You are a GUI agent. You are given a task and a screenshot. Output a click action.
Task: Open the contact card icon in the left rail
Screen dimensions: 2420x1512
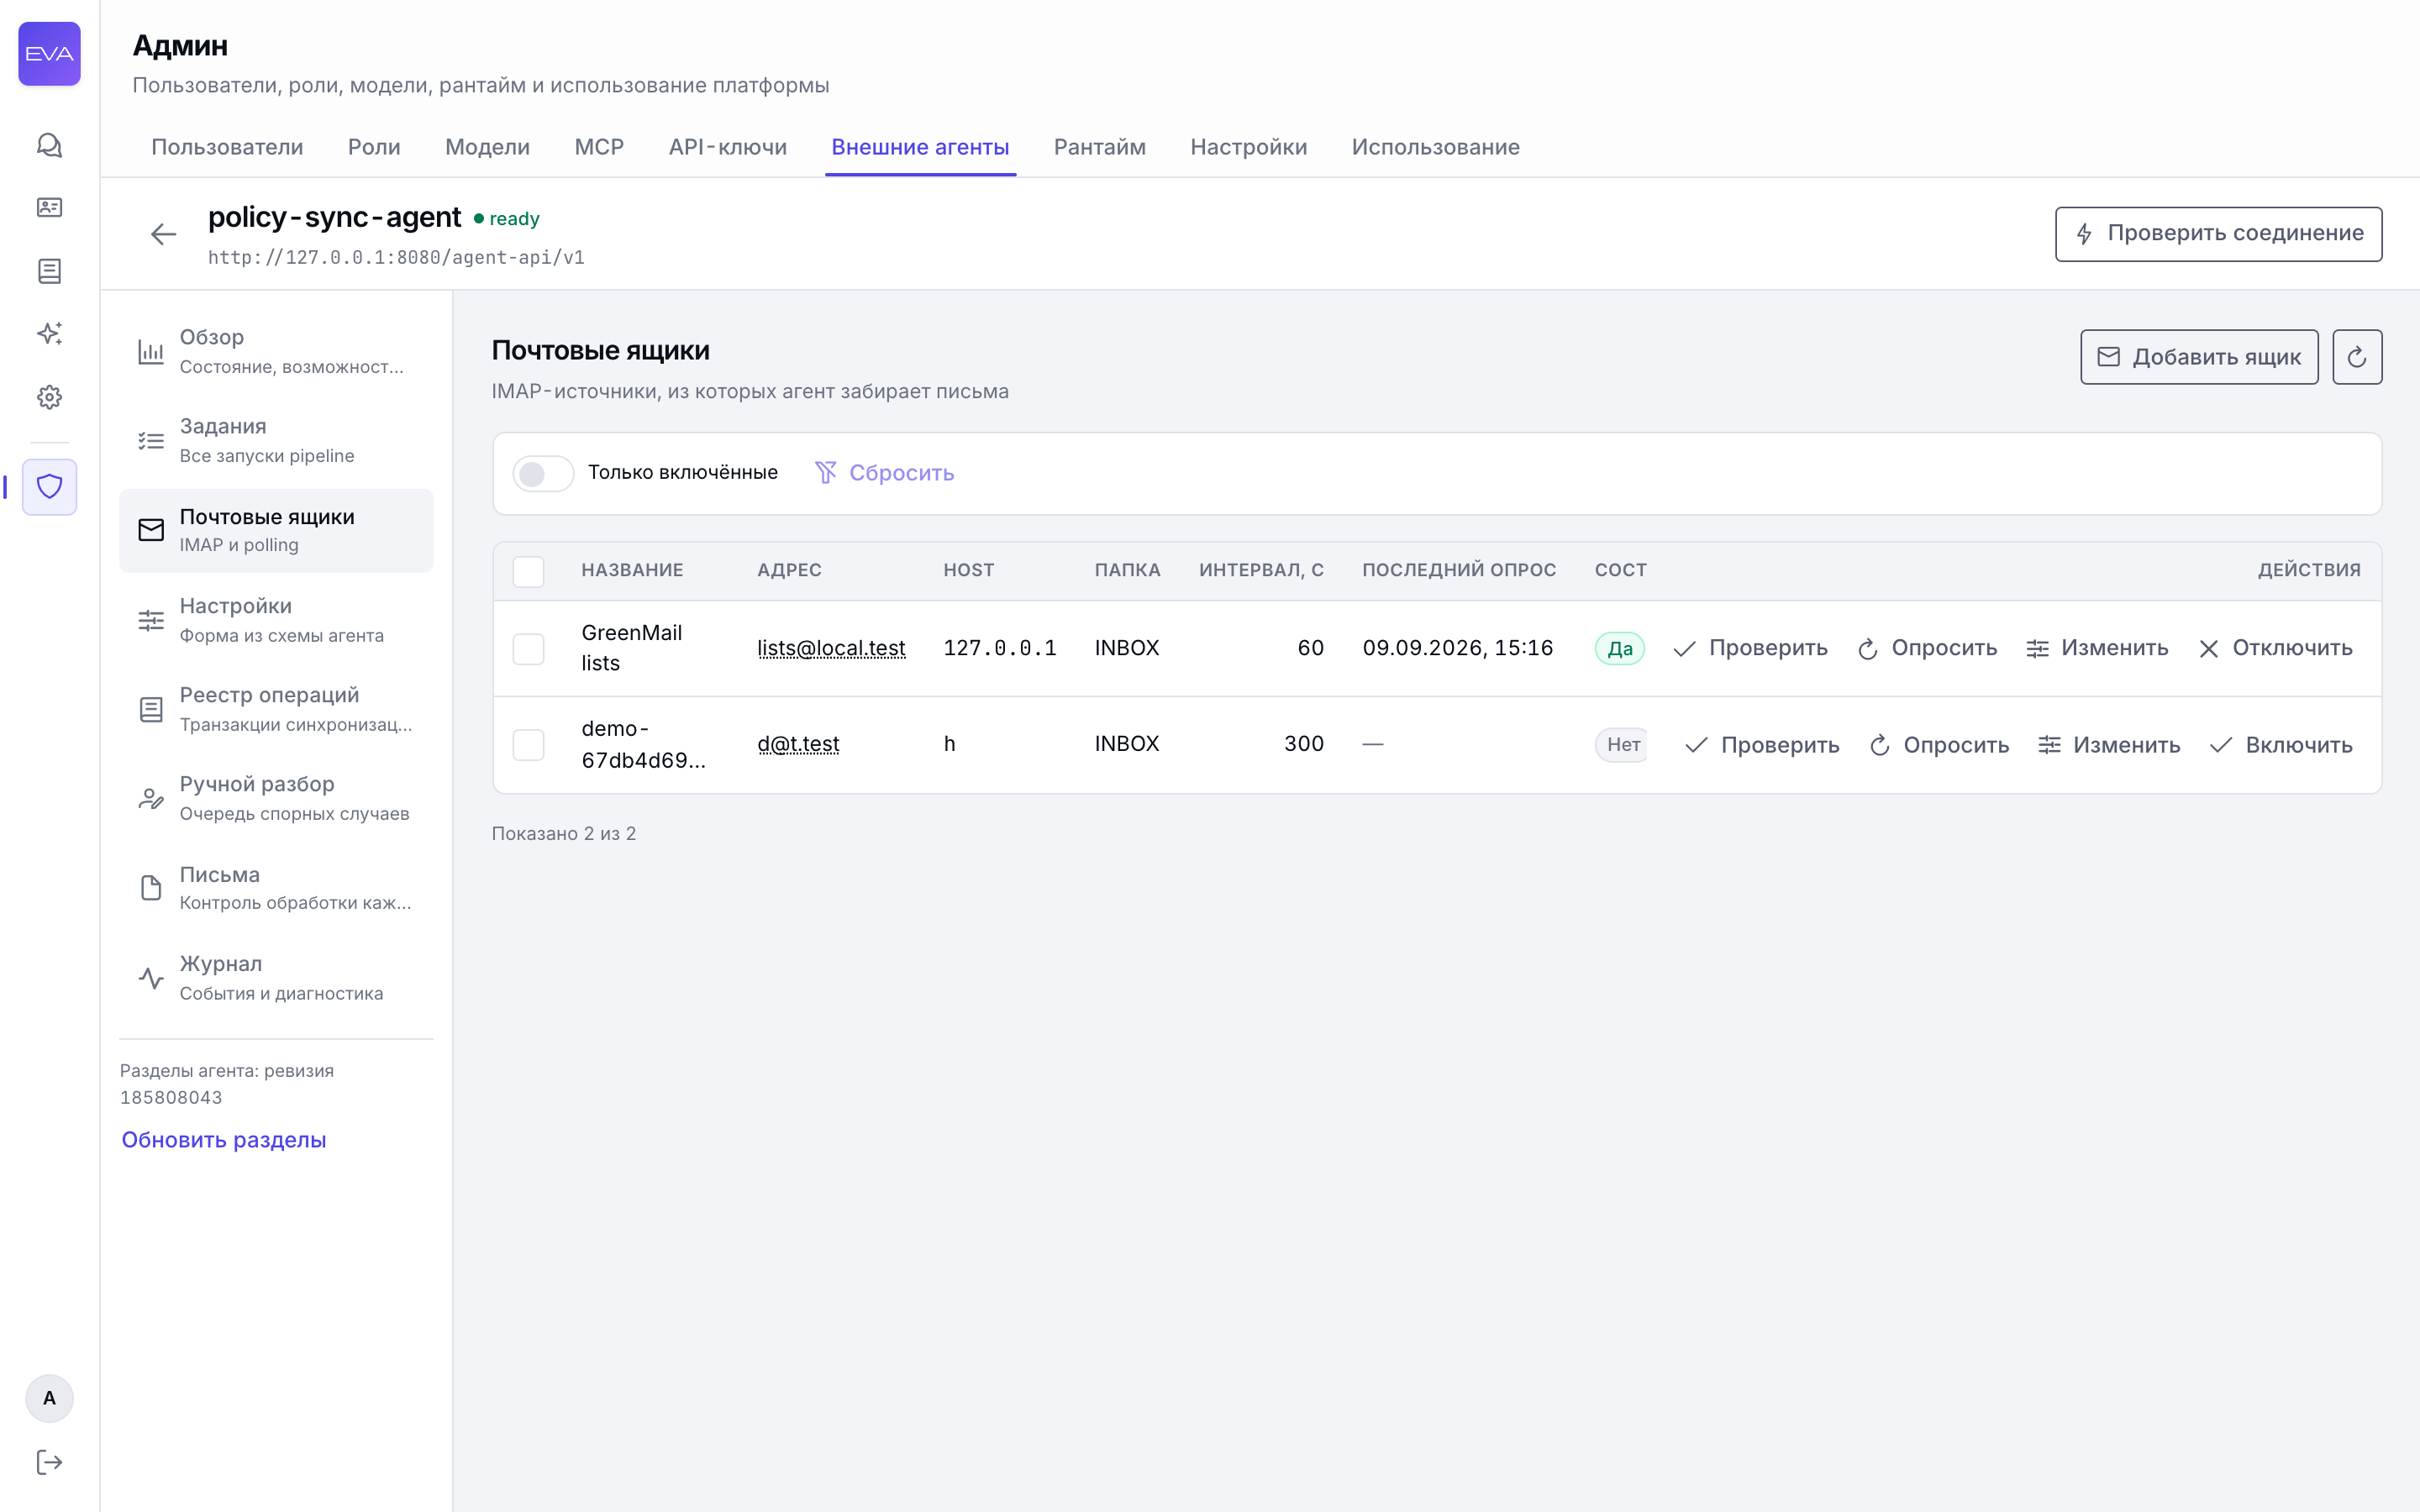click(x=49, y=207)
